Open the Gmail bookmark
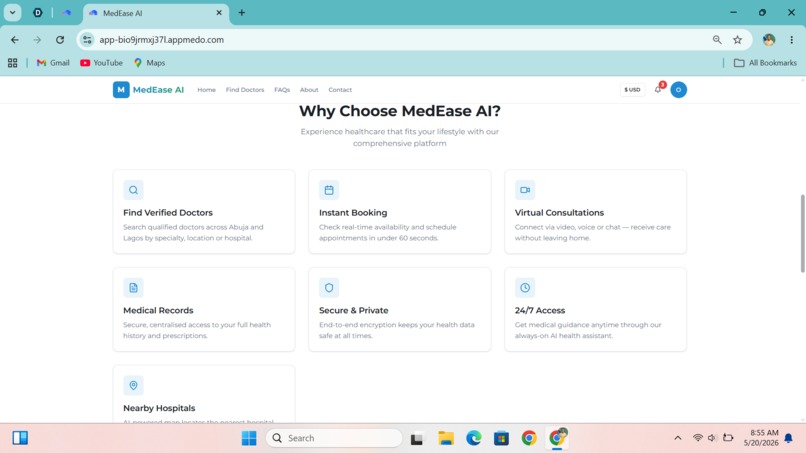This screenshot has height=453, width=806. coord(53,63)
